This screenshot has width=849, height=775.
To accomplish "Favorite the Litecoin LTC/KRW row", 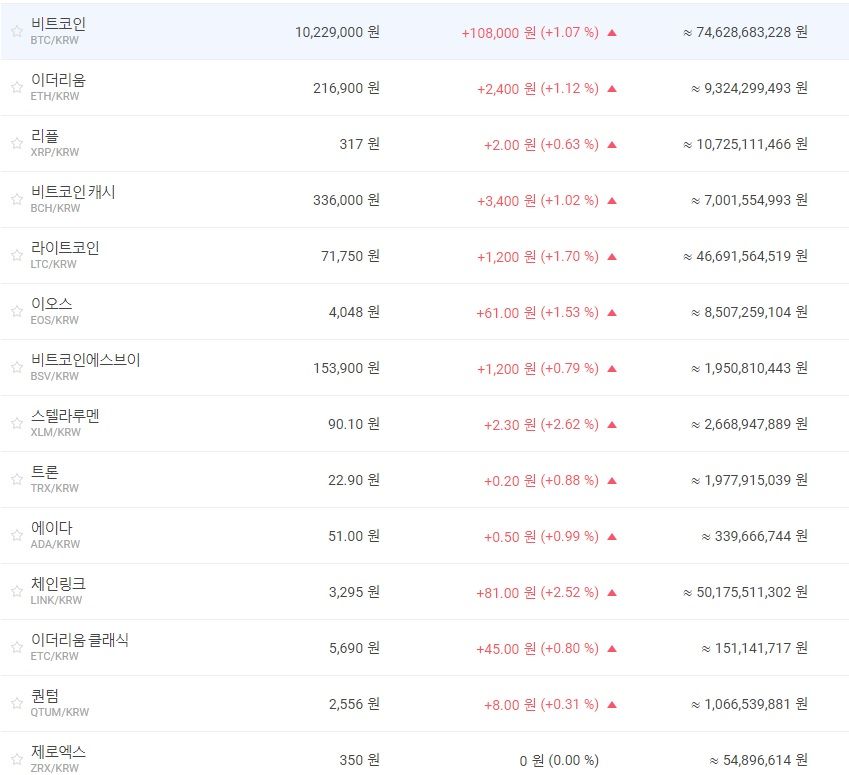I will (16, 255).
